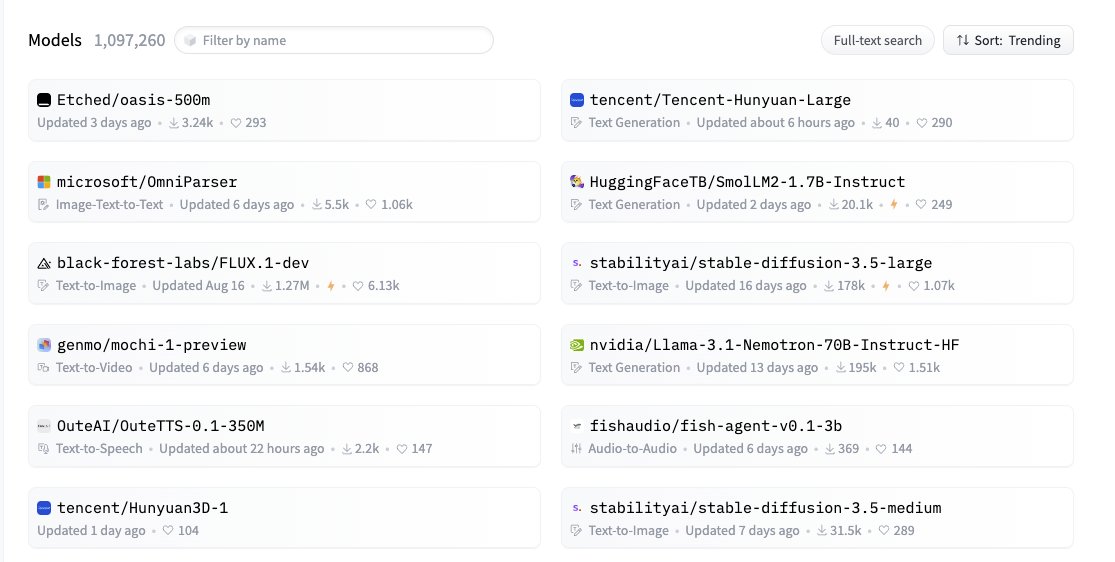1115x562 pixels.
Task: Open stabilityai/stable-diffusion-3.5-medium model
Action: pyautogui.click(x=766, y=508)
